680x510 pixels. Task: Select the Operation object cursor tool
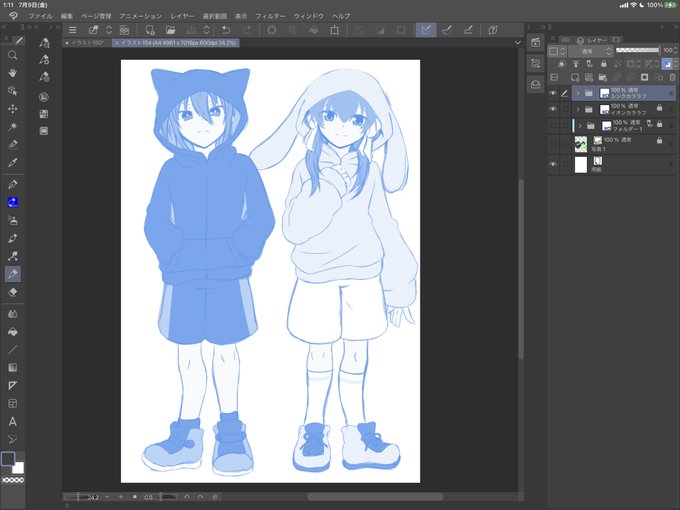click(x=13, y=91)
